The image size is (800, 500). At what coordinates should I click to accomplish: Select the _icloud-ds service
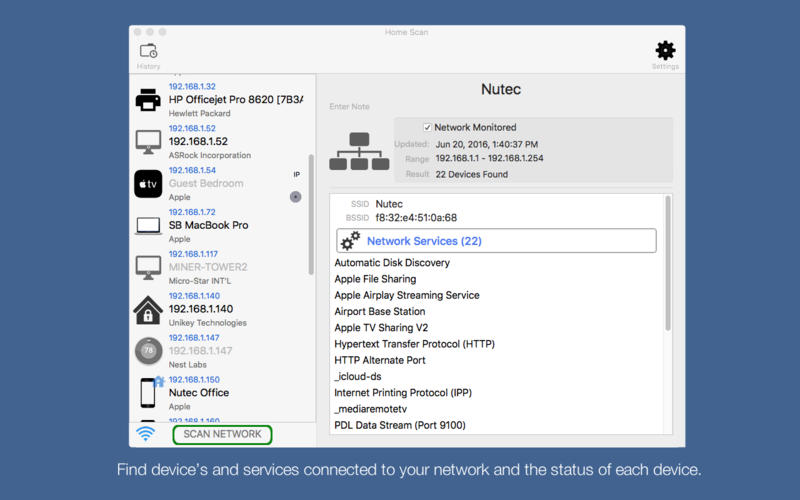[358, 377]
